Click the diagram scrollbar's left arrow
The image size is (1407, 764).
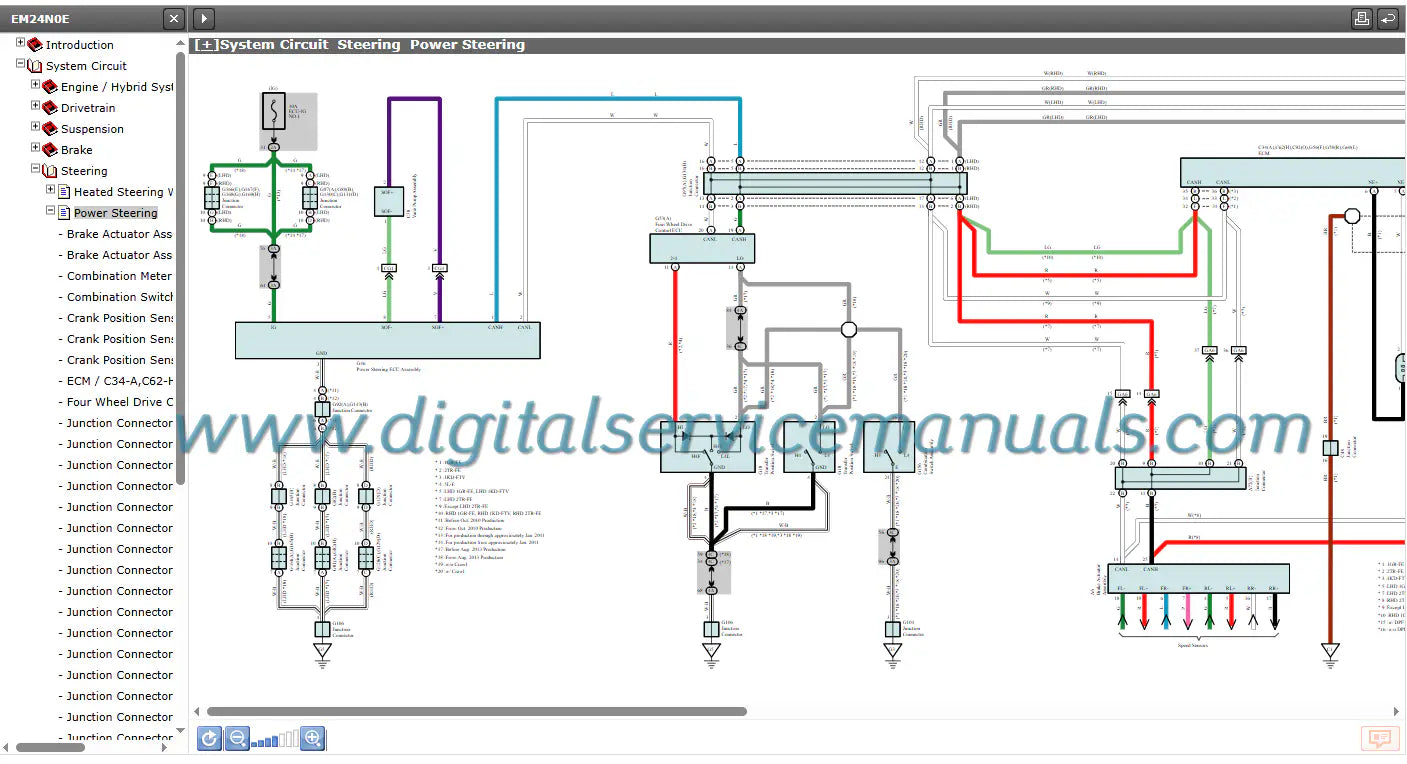point(197,712)
